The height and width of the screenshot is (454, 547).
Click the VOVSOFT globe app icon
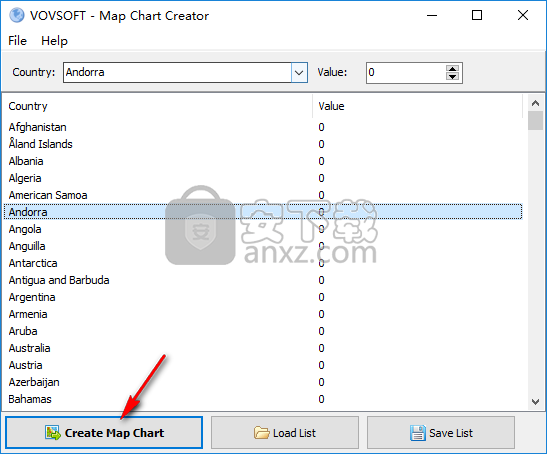(x=17, y=15)
